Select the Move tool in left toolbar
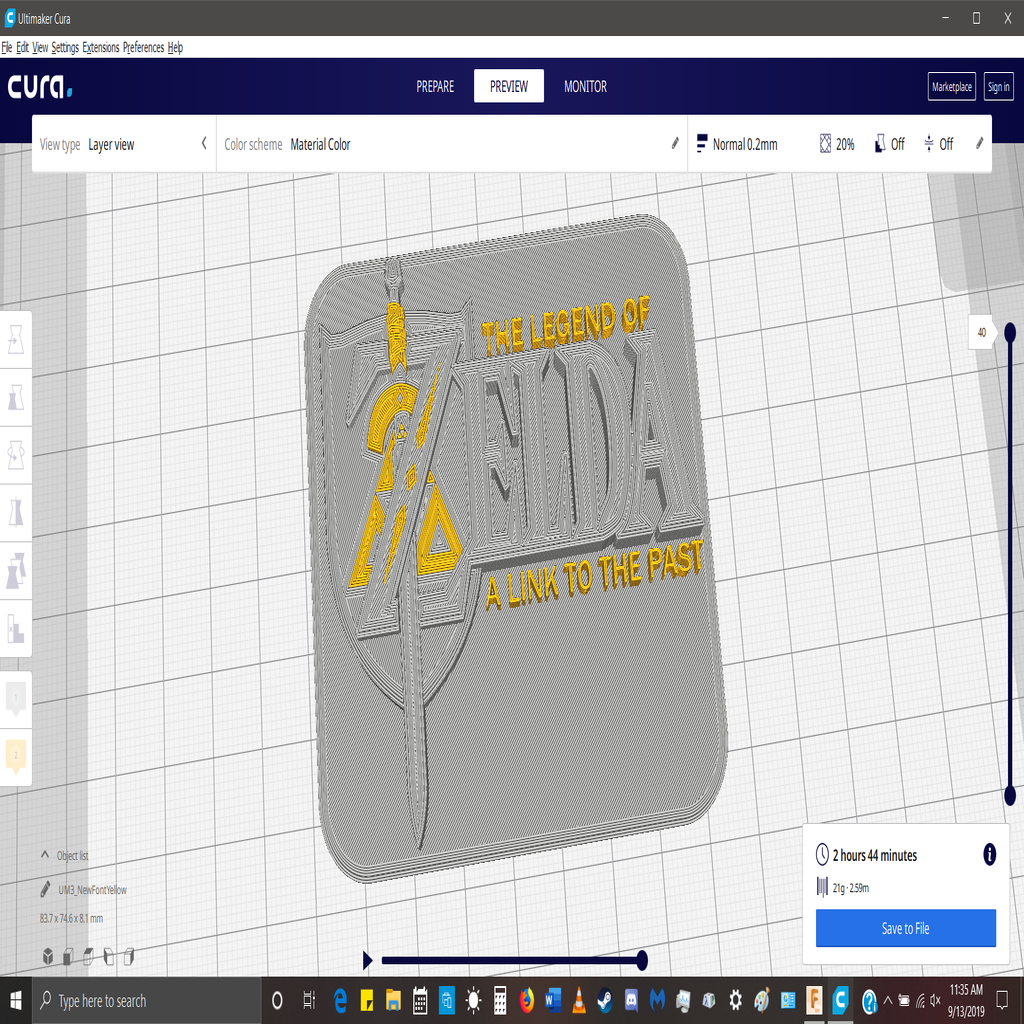 15,341
